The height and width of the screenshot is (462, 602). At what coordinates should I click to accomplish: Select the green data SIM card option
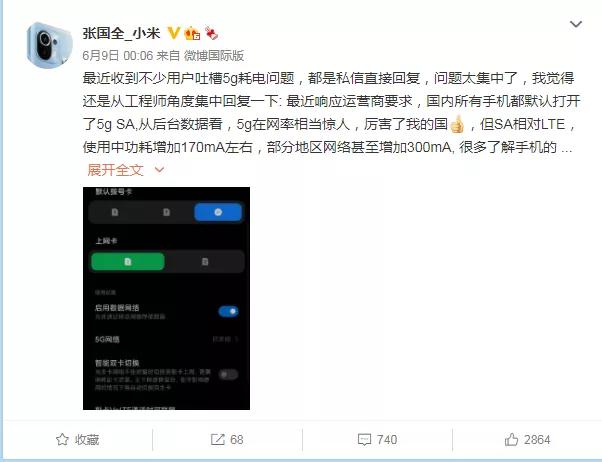[x=128, y=262]
